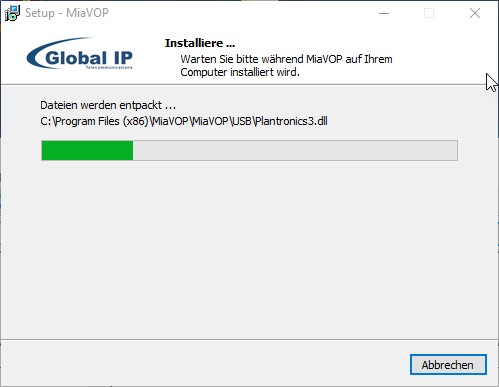Click the Plantronics3.dll file path text

tap(184, 121)
